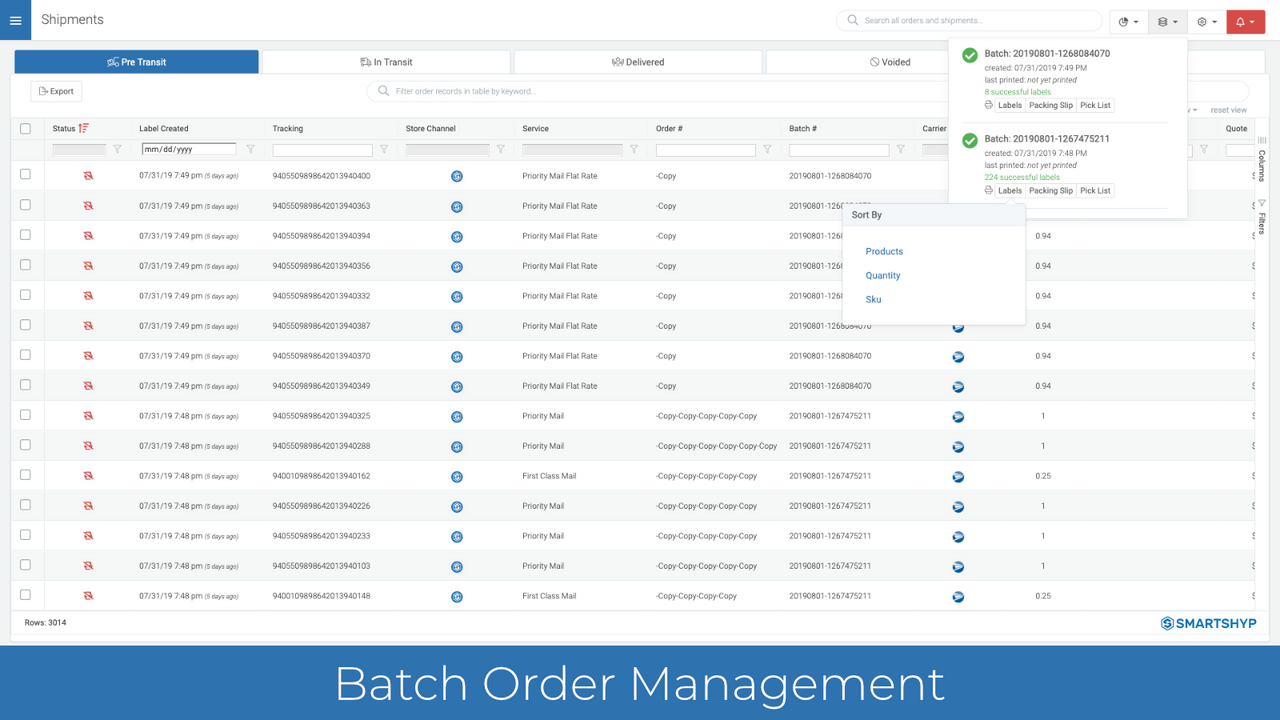
Task: Switch to the In Transit tab
Action: 385,61
